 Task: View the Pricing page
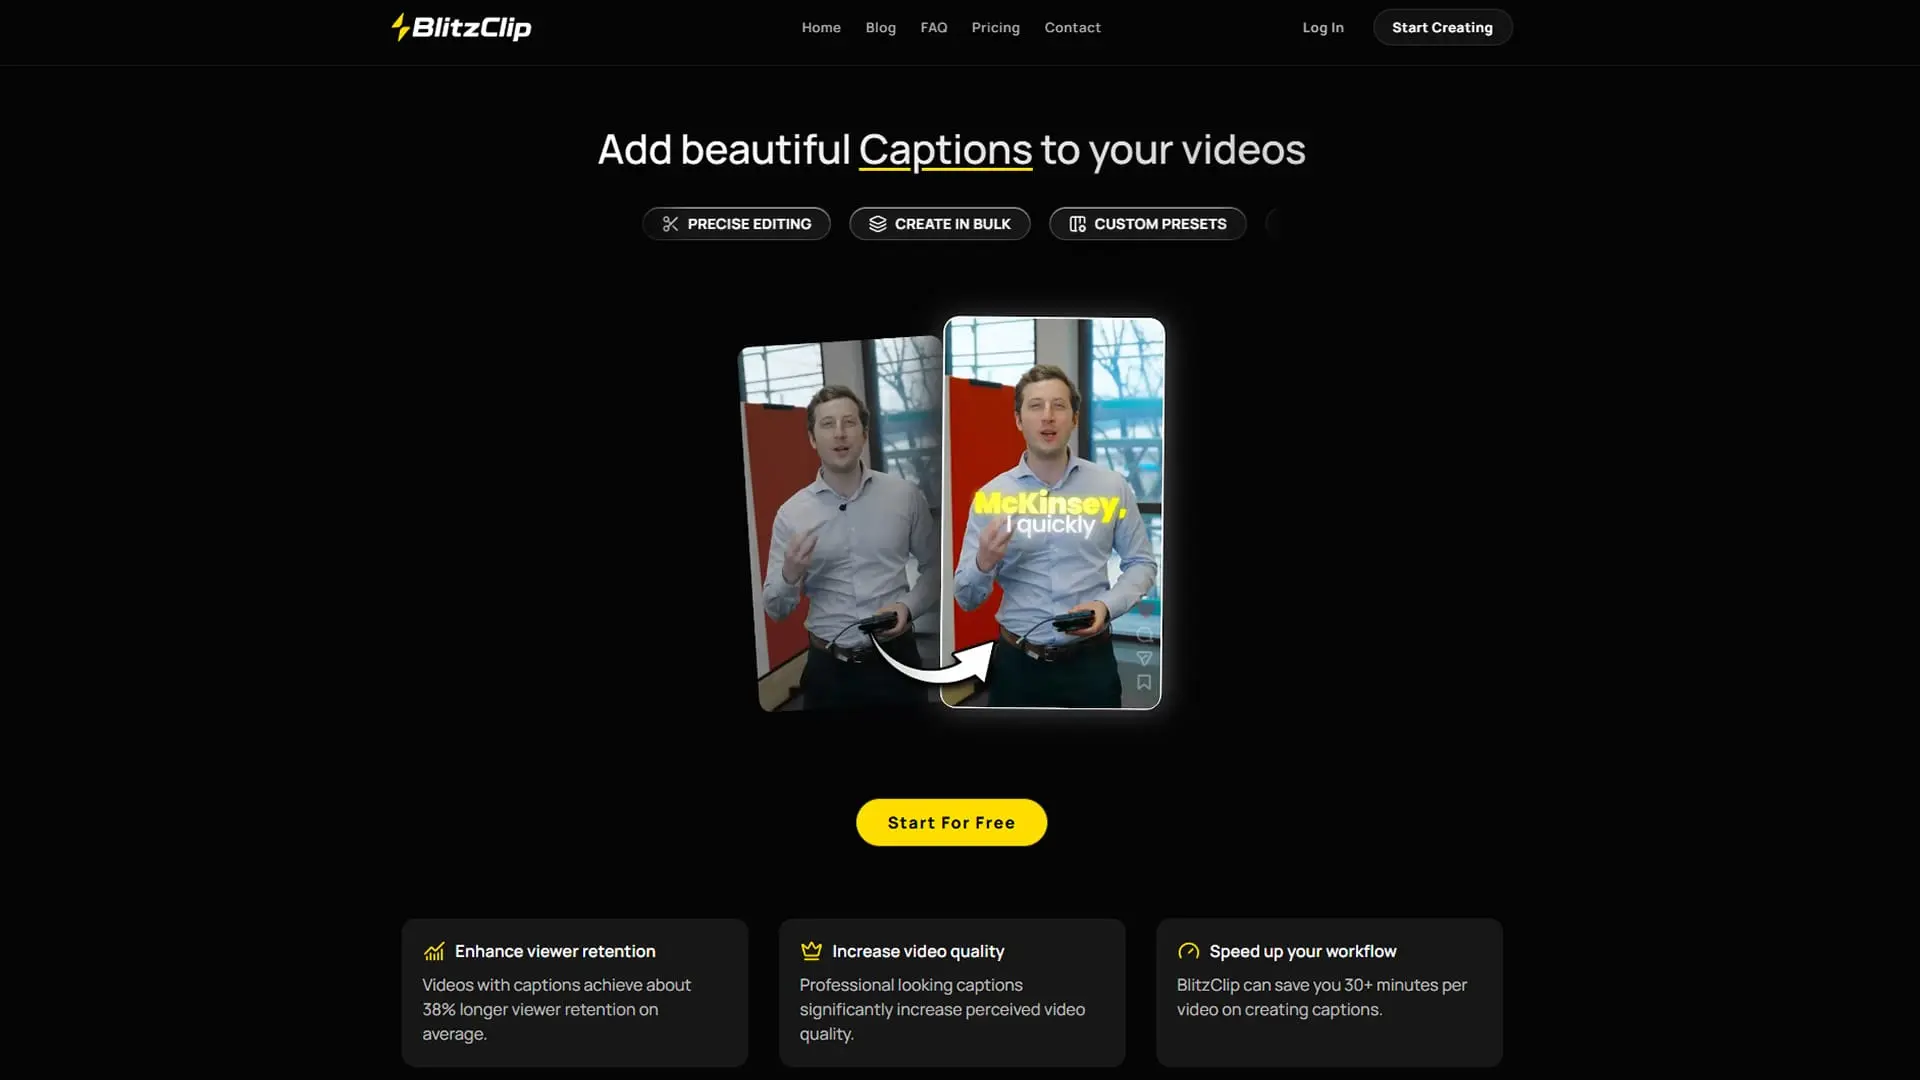pos(995,28)
